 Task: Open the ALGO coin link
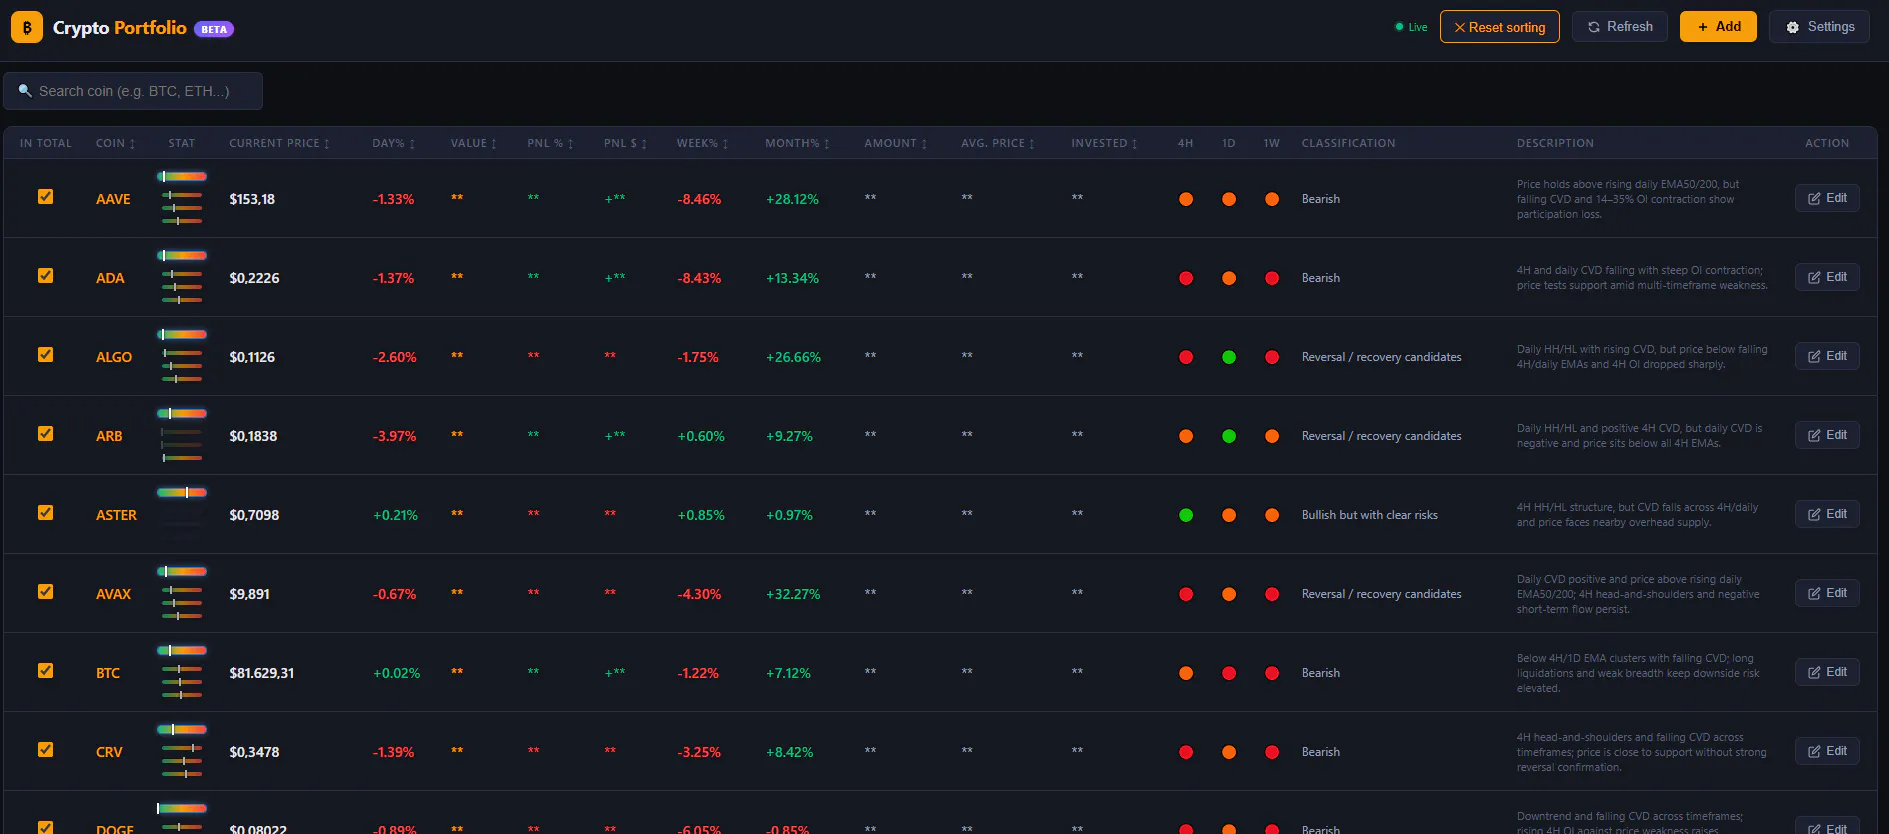pos(114,357)
